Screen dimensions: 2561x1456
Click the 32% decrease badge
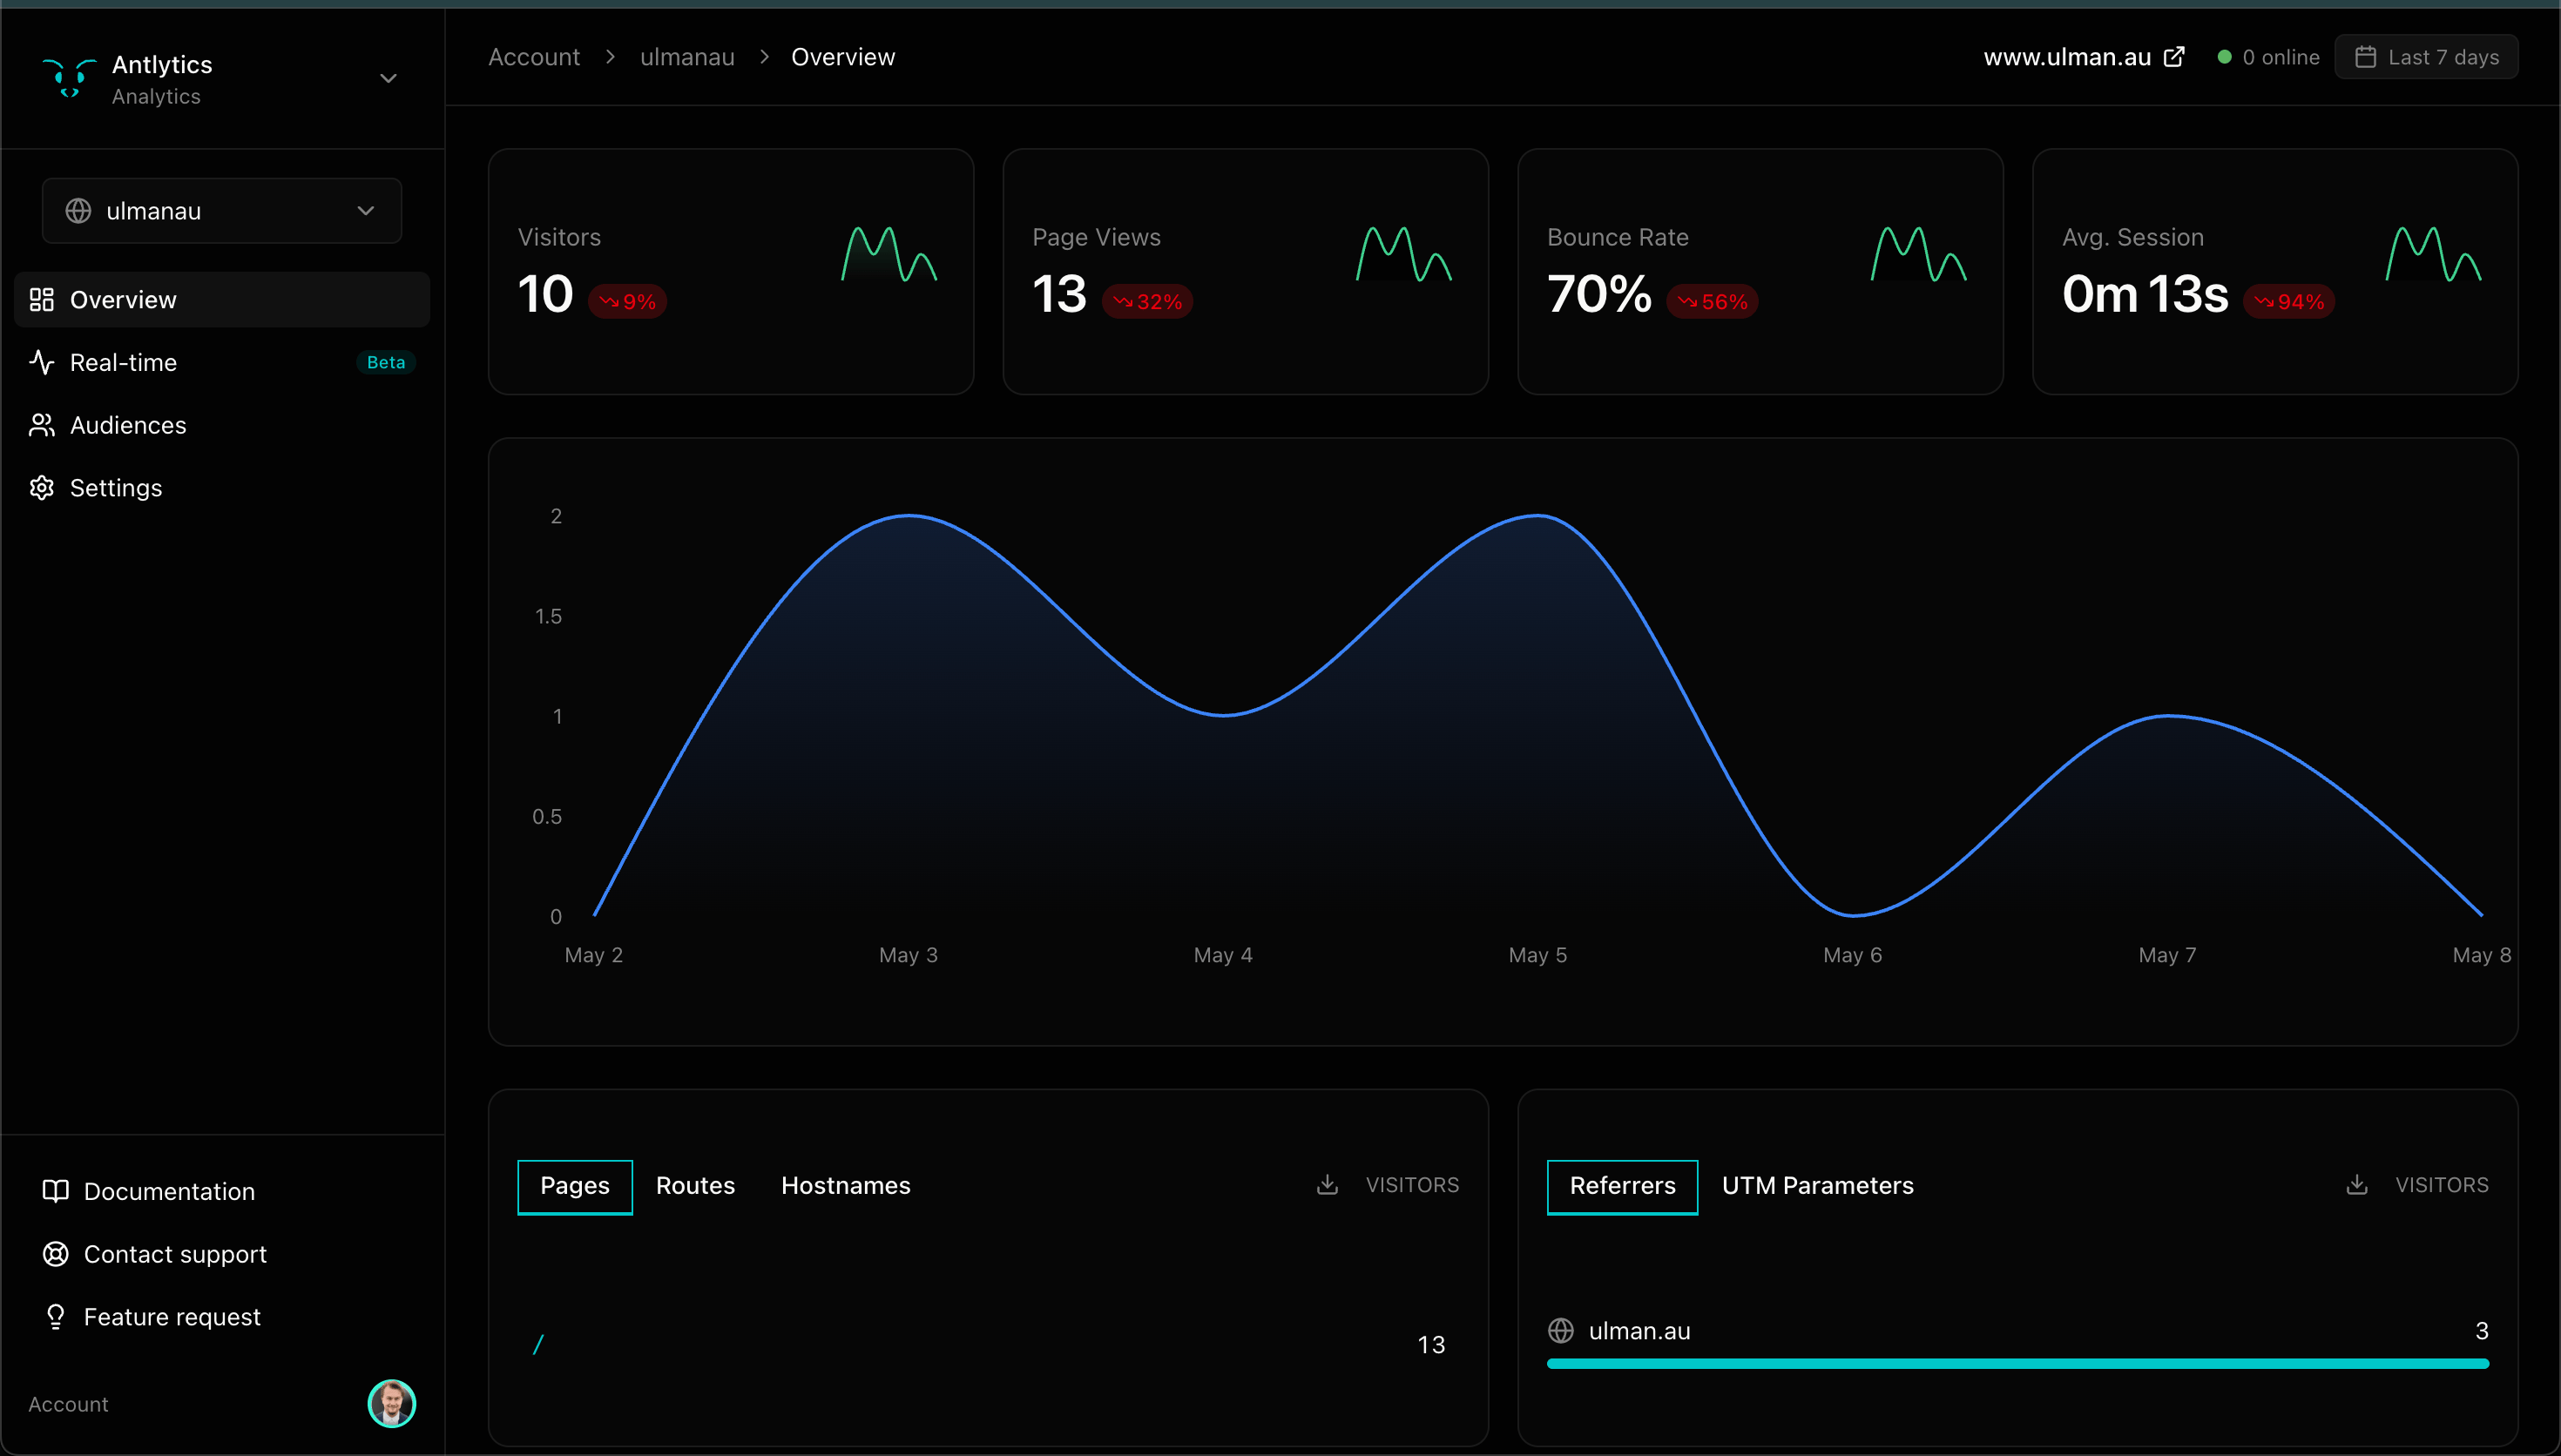[1148, 302]
